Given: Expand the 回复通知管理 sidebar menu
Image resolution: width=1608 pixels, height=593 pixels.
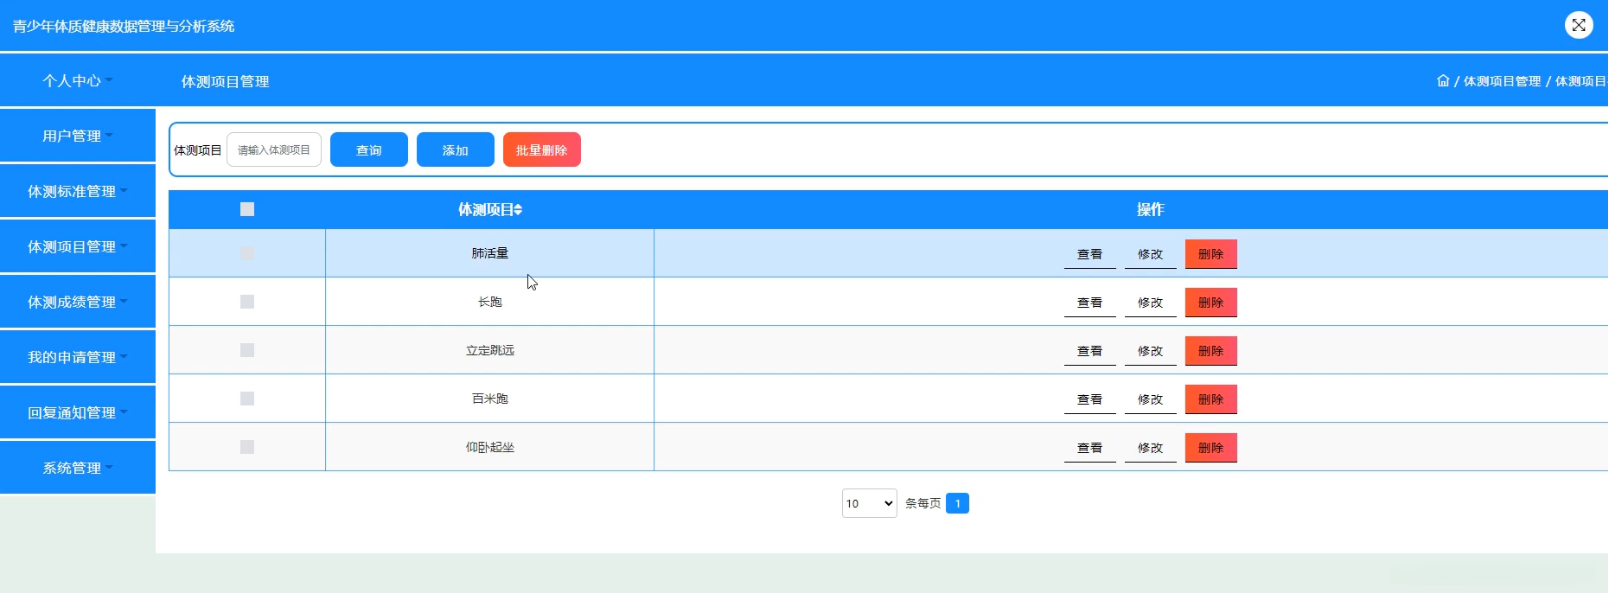Looking at the screenshot, I should click(x=78, y=412).
